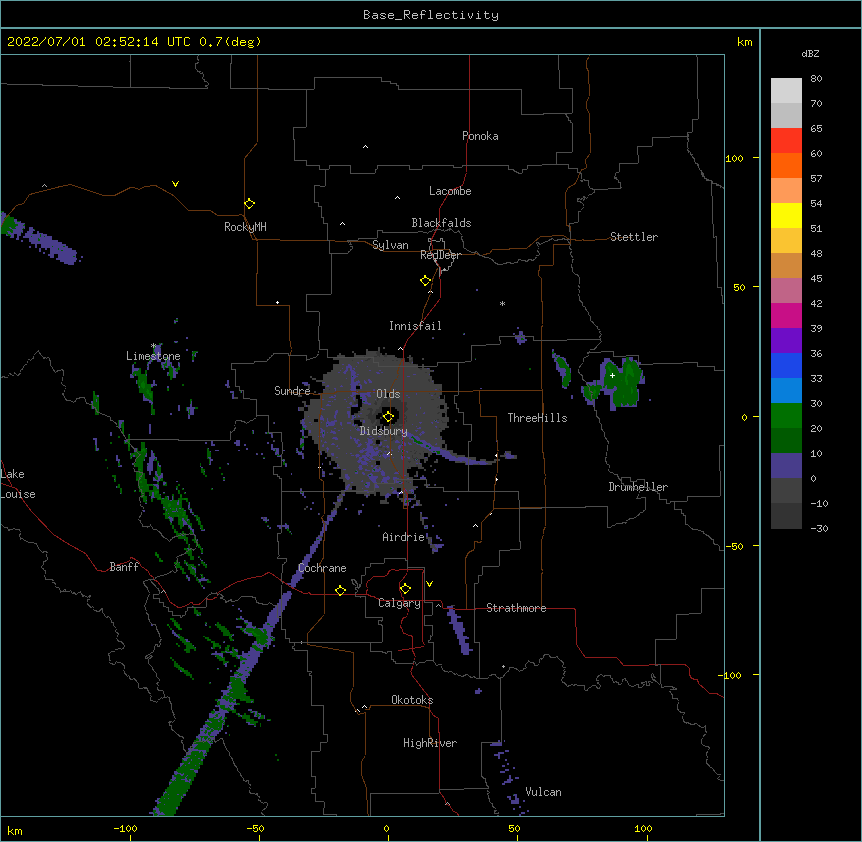Pick the mauve 45-42 dBZ legend swatch

(x=786, y=290)
